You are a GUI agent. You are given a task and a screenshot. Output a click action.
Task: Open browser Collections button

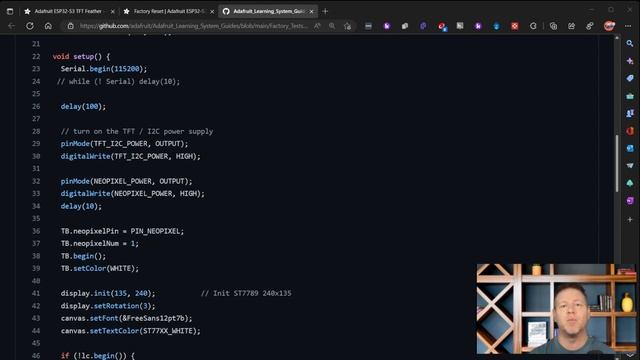tap(553, 26)
